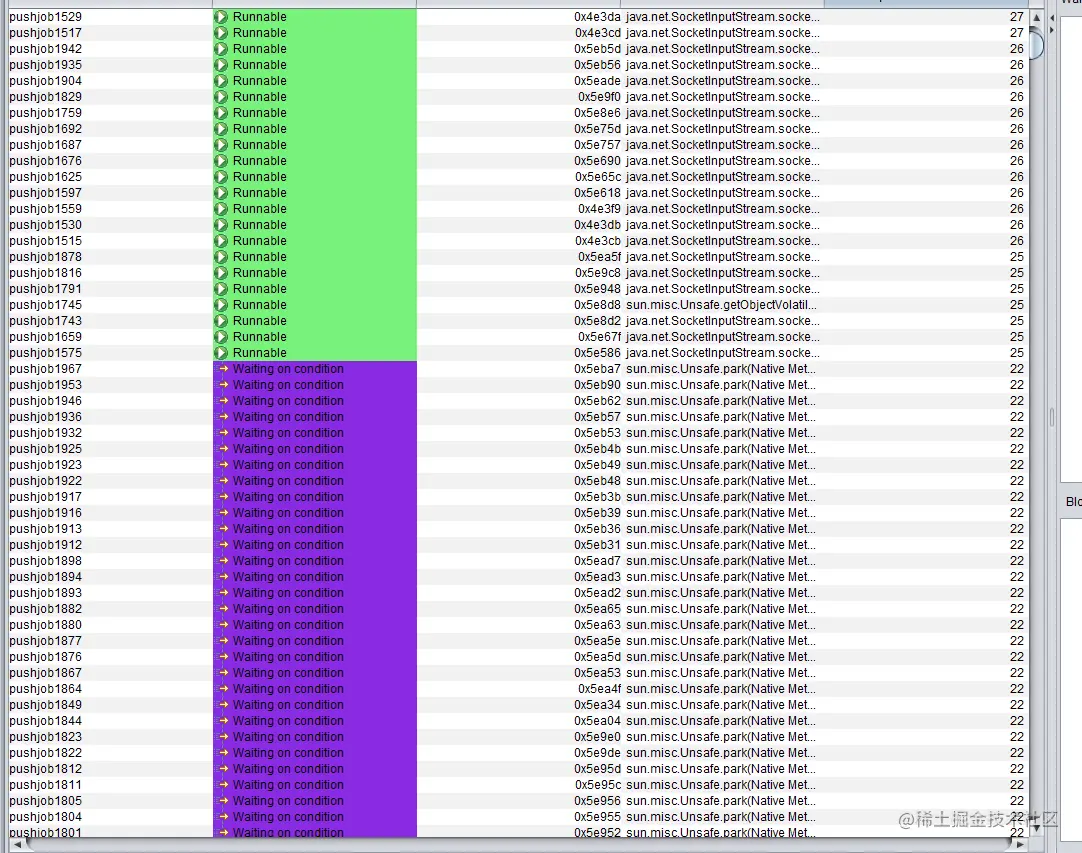Click Waiting on condition state for pushjob1912

tap(288, 545)
